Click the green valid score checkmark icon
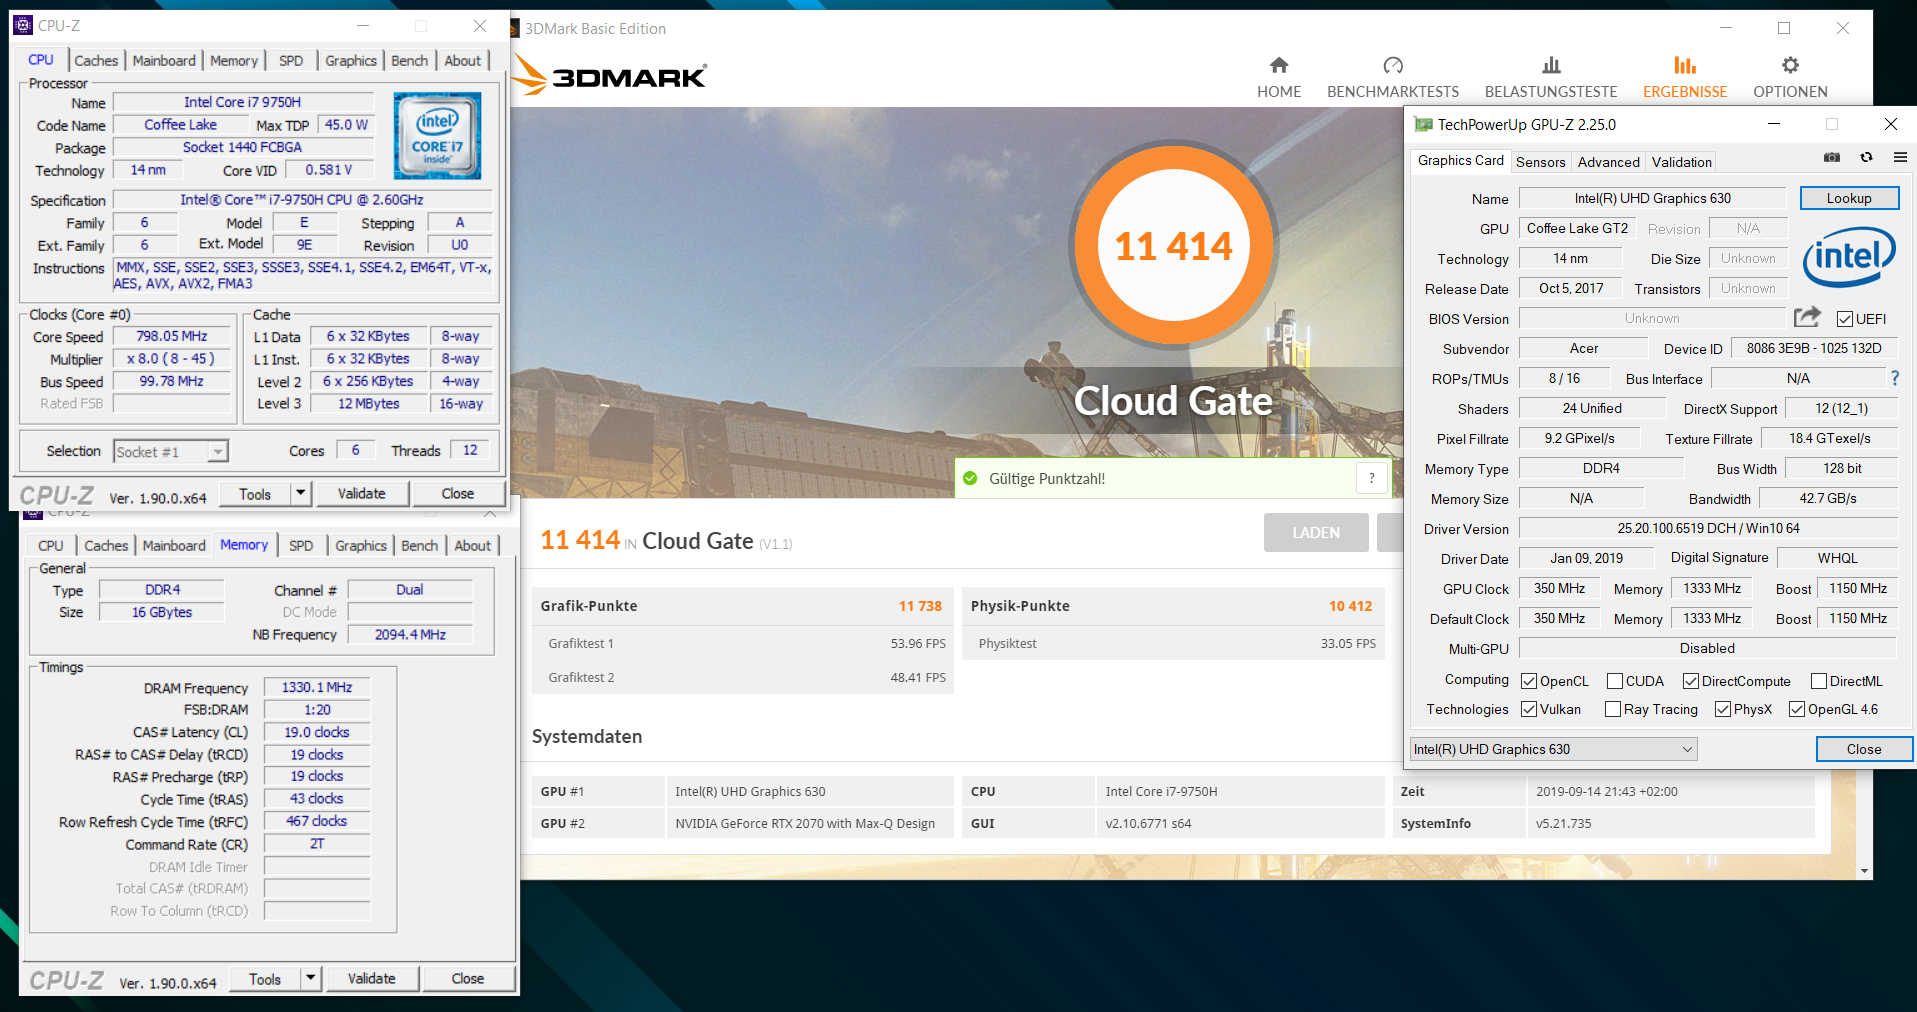 [x=970, y=478]
